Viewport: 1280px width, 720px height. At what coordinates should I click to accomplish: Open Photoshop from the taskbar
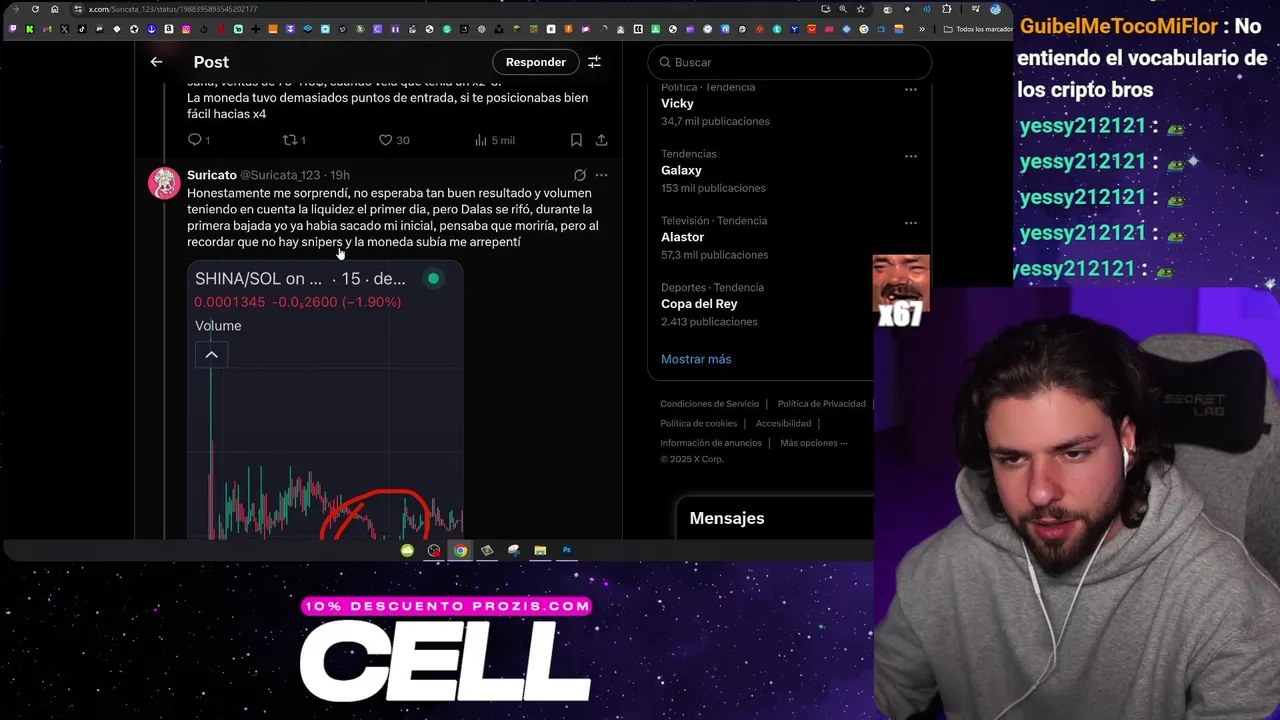pos(566,550)
